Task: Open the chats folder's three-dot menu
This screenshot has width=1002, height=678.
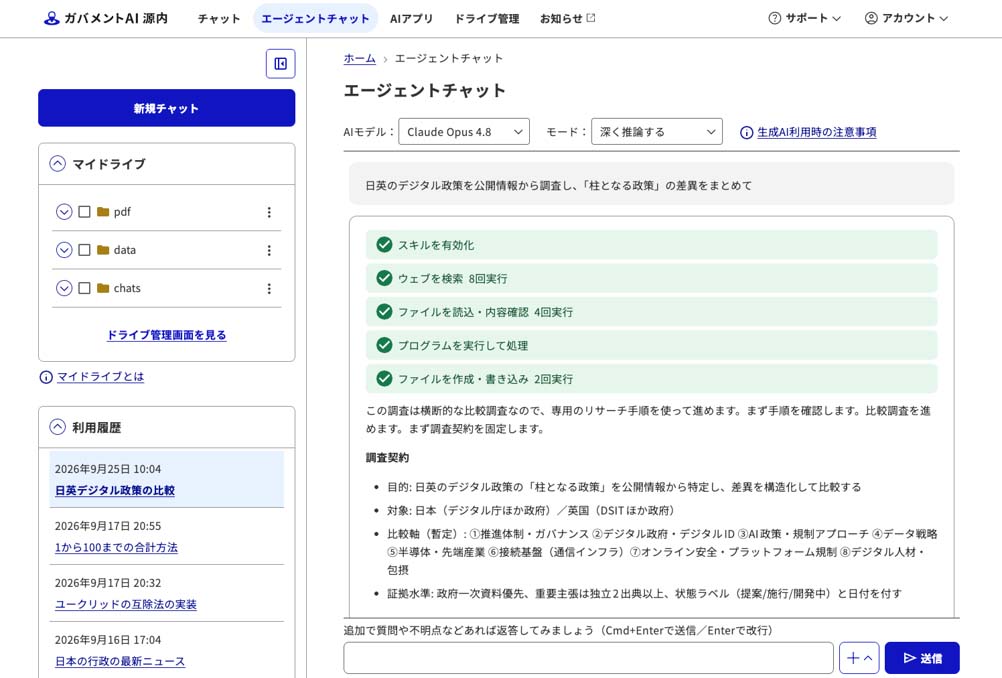Action: click(269, 289)
